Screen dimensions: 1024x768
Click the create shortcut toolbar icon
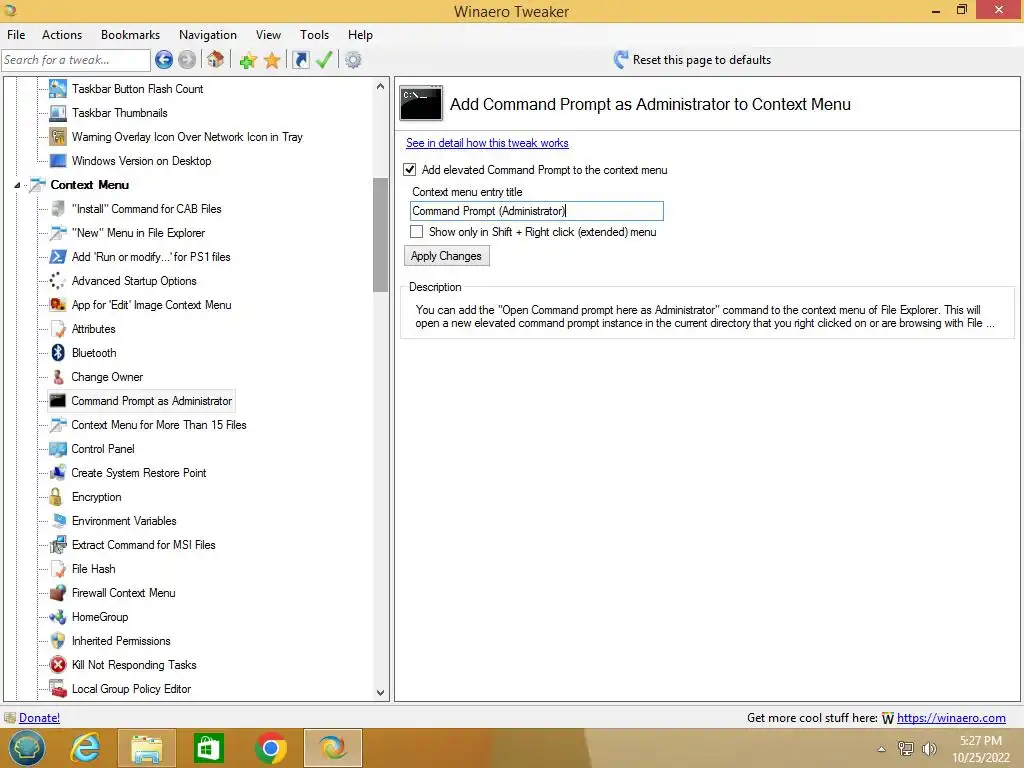(x=300, y=60)
